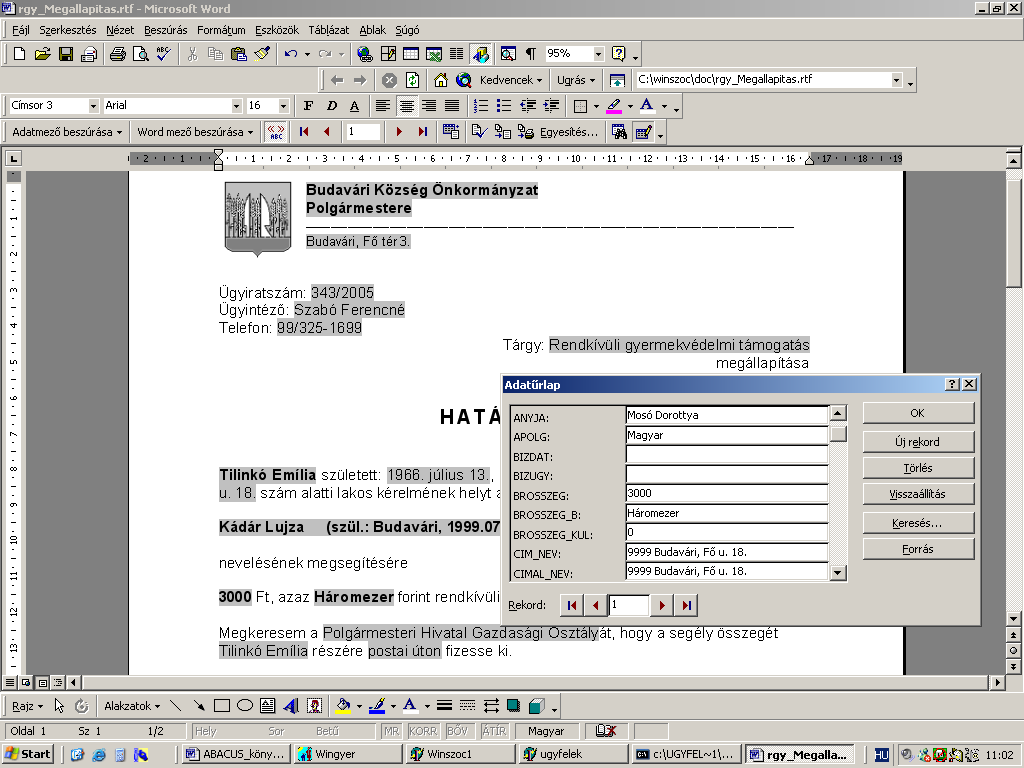This screenshot has height=768, width=1024.
Task: Save the document with the floppy icon
Action: tap(66, 54)
